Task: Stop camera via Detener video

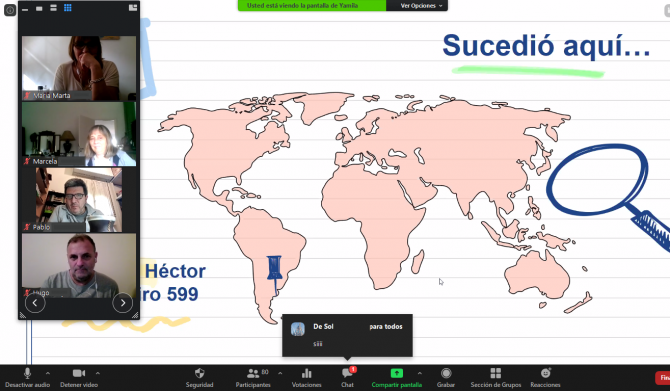Action: tap(79, 378)
